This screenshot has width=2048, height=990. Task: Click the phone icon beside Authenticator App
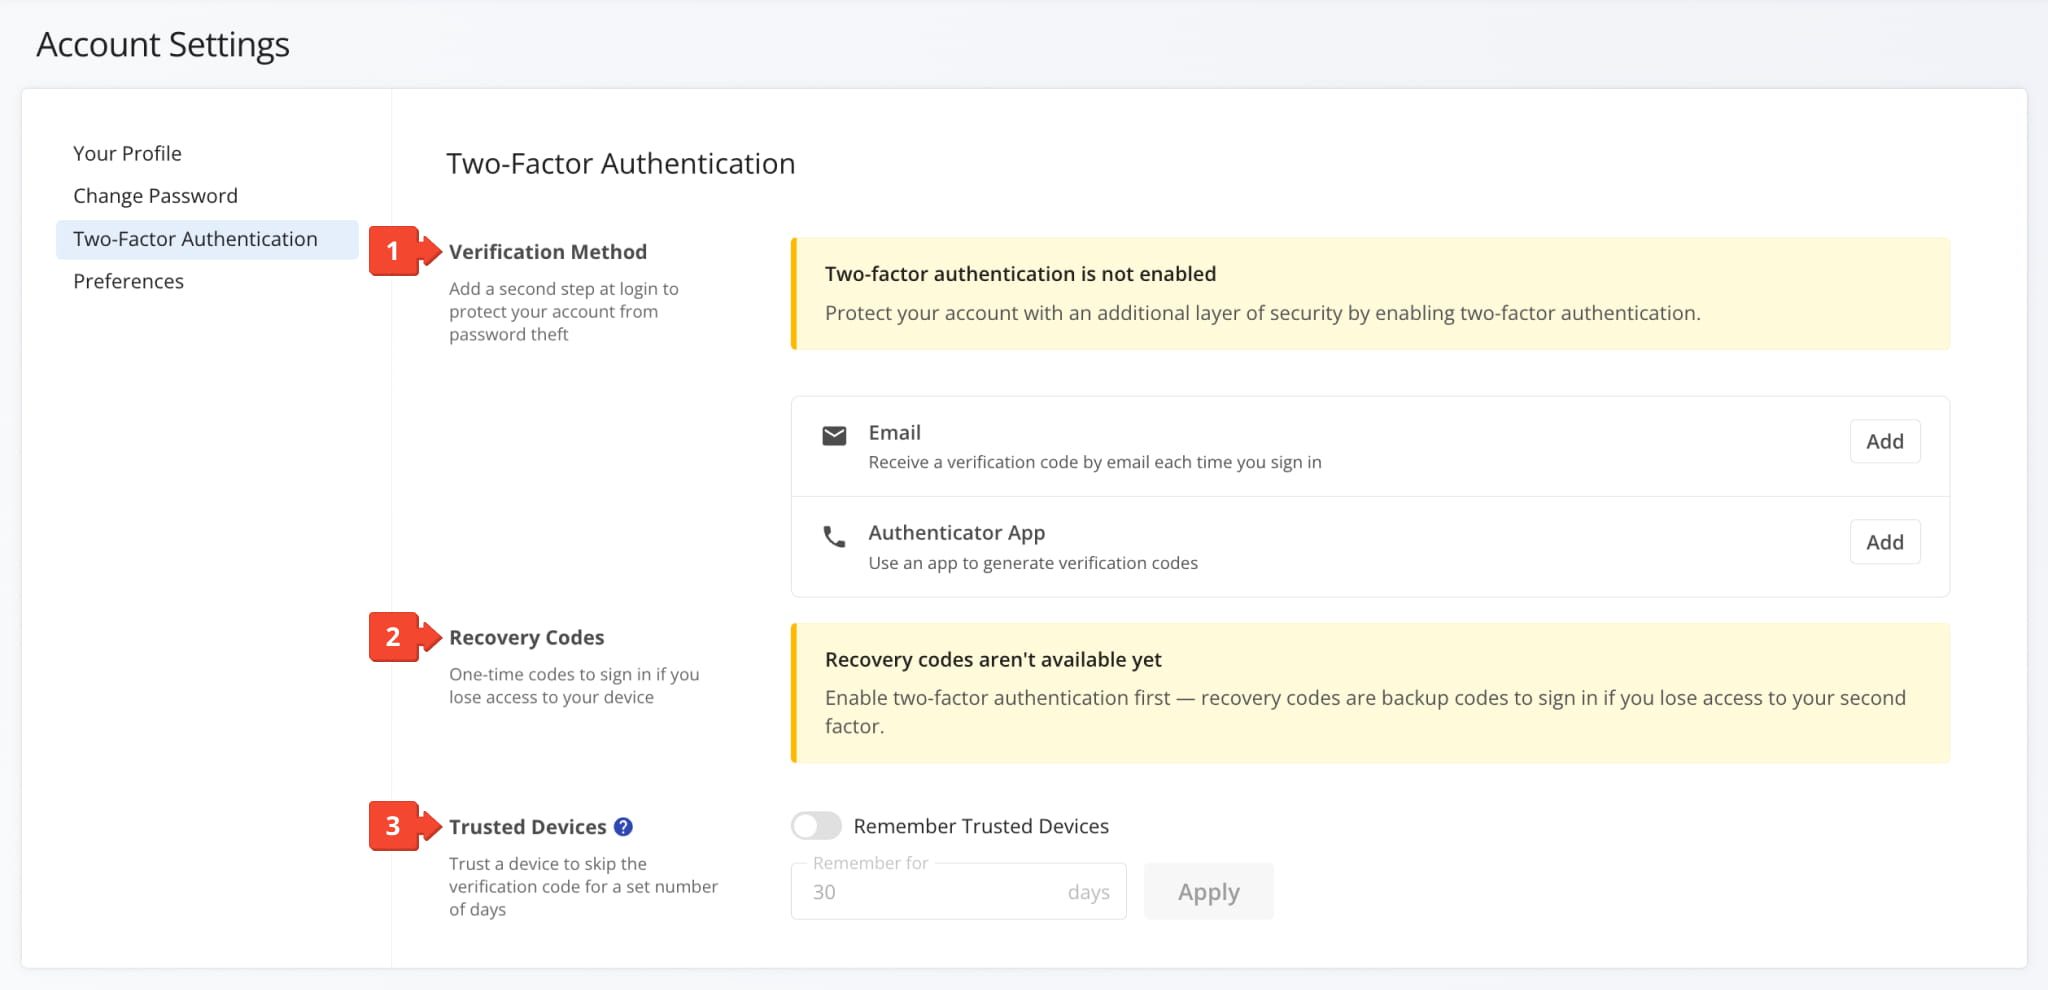pos(834,536)
